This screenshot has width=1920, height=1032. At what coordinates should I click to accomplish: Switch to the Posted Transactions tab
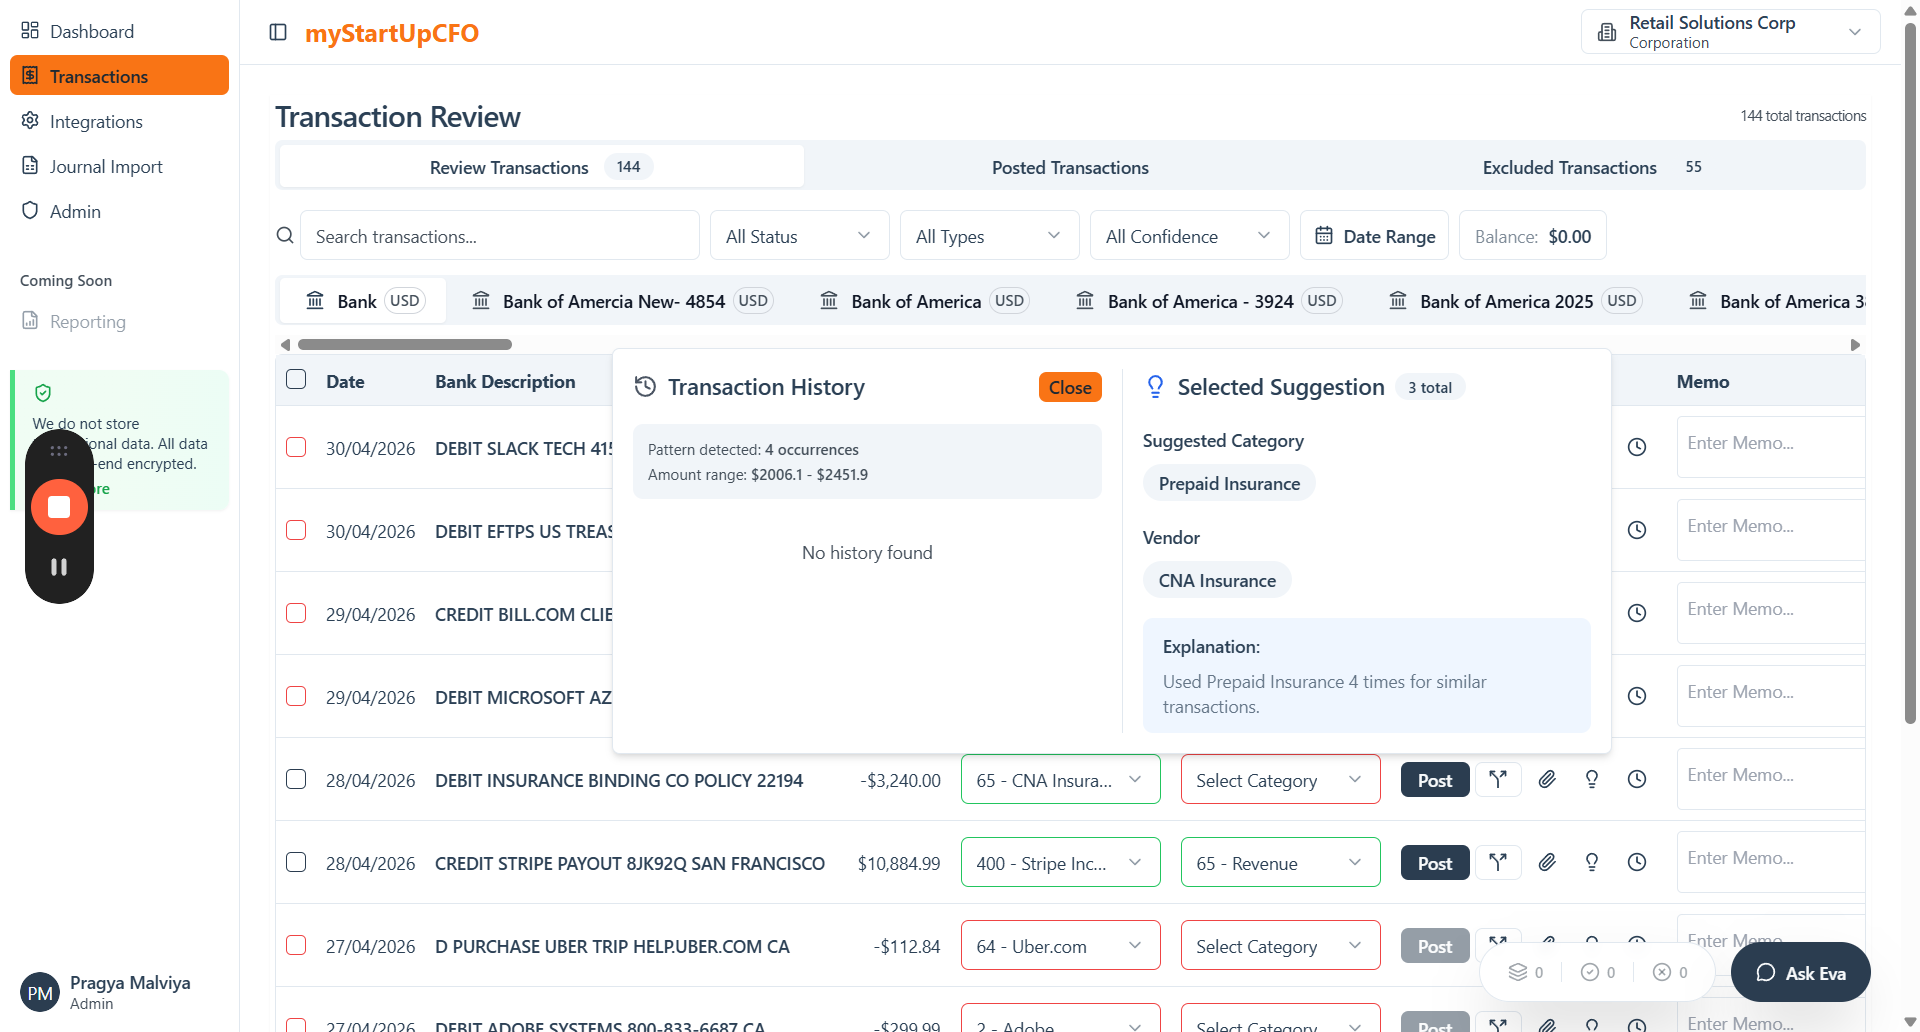point(1069,167)
